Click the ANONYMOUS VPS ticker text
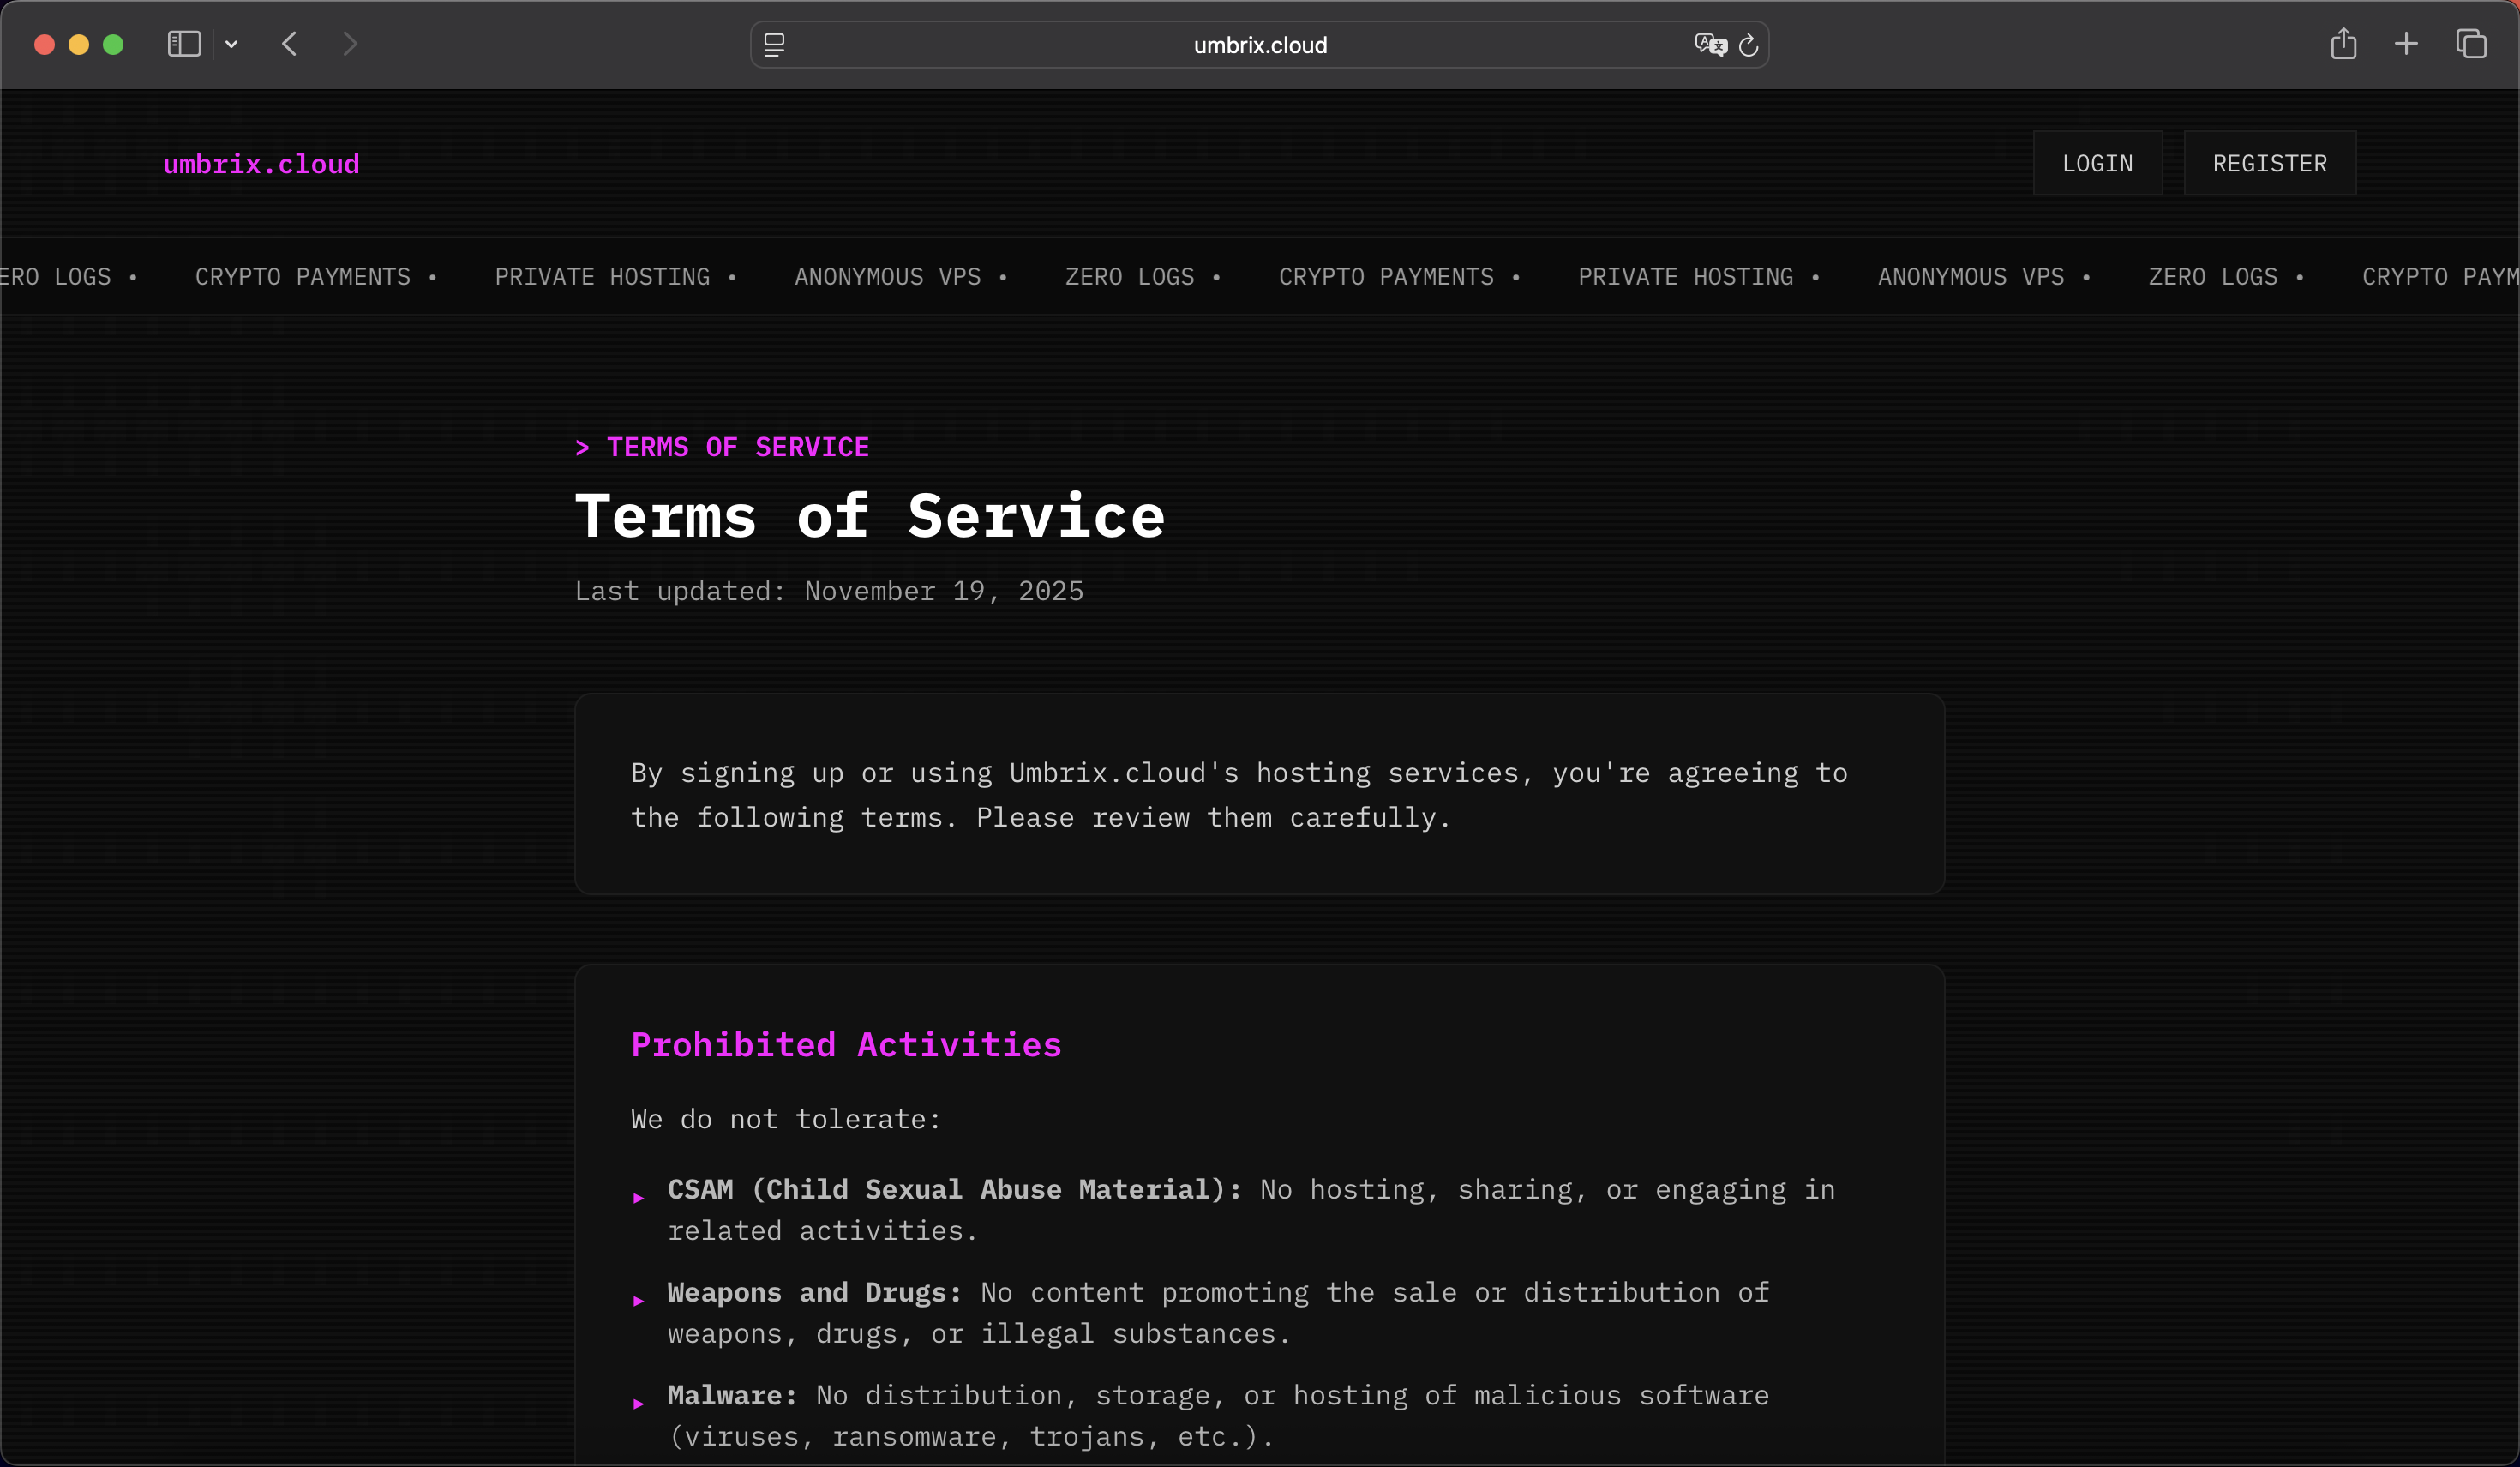The height and width of the screenshot is (1467, 2520). 887,277
